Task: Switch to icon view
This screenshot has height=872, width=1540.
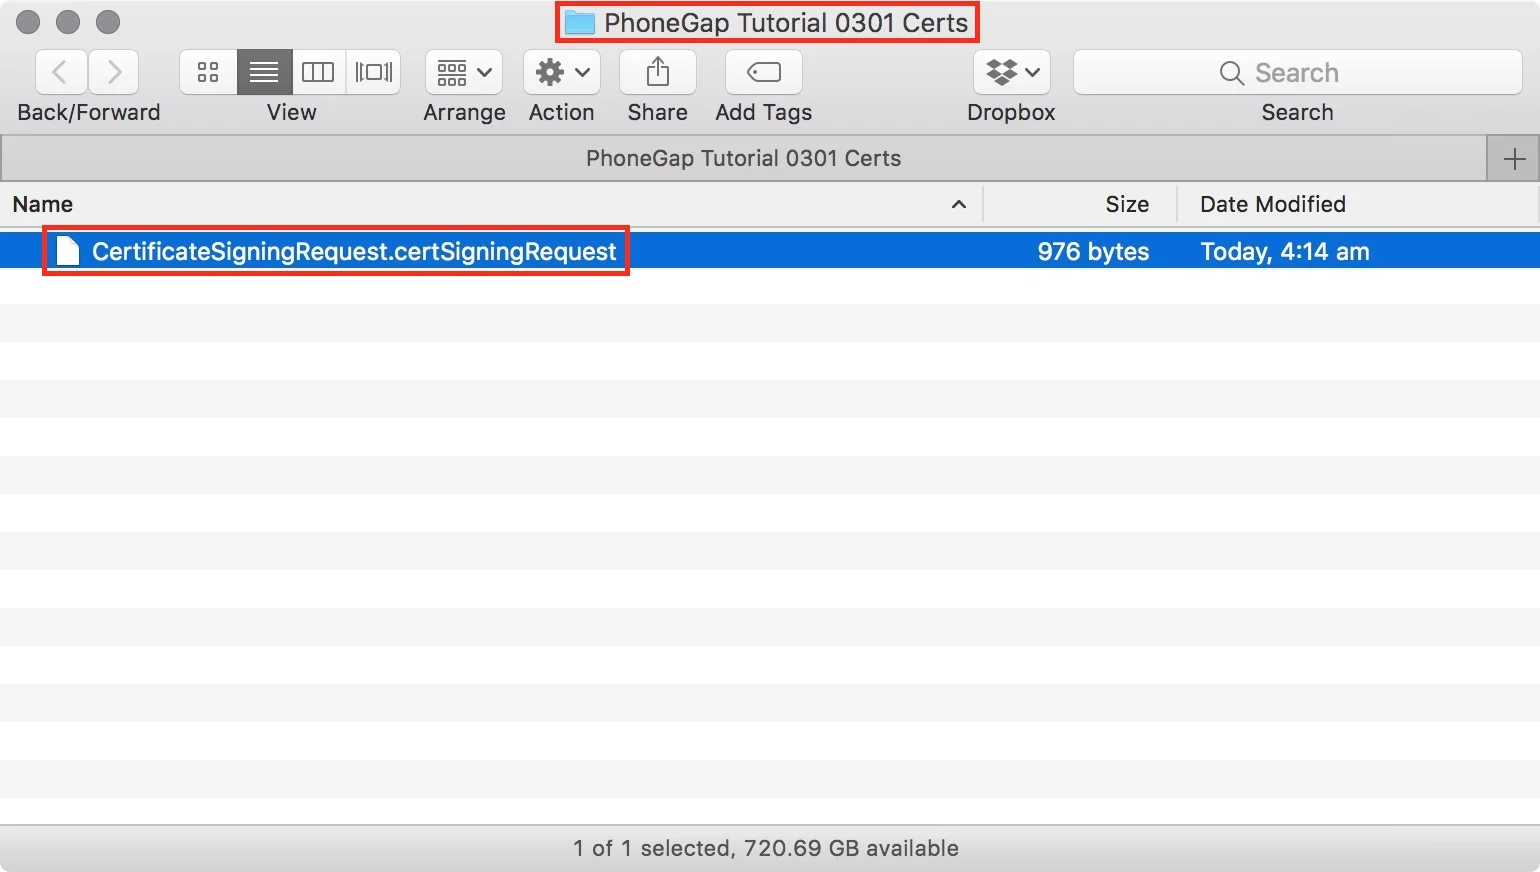Action: pos(208,72)
